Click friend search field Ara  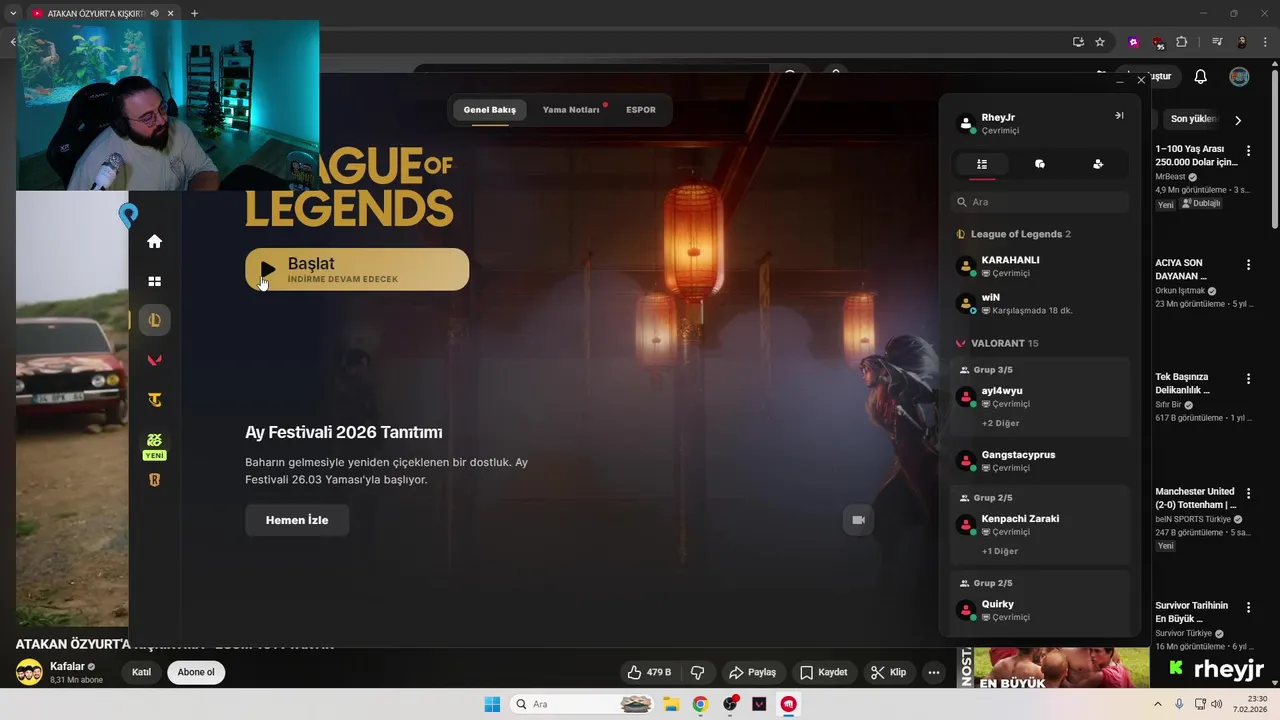[1040, 202]
